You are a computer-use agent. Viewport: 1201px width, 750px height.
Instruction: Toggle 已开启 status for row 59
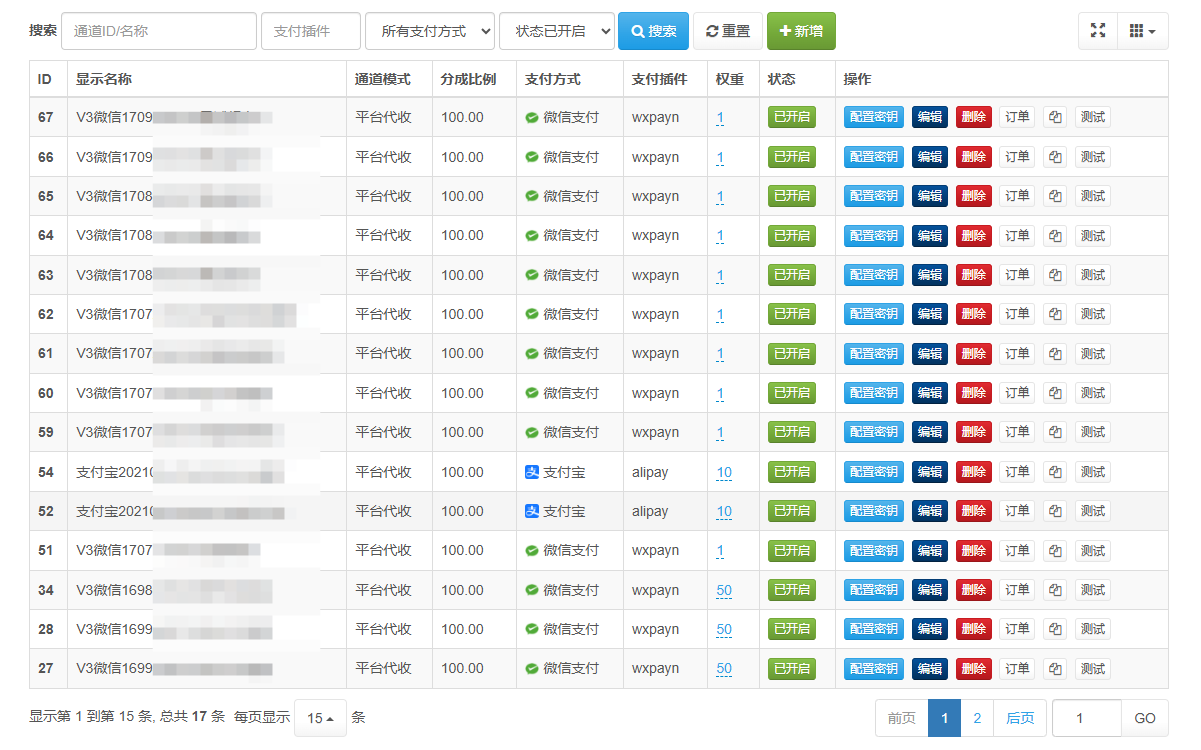pyautogui.click(x=792, y=432)
